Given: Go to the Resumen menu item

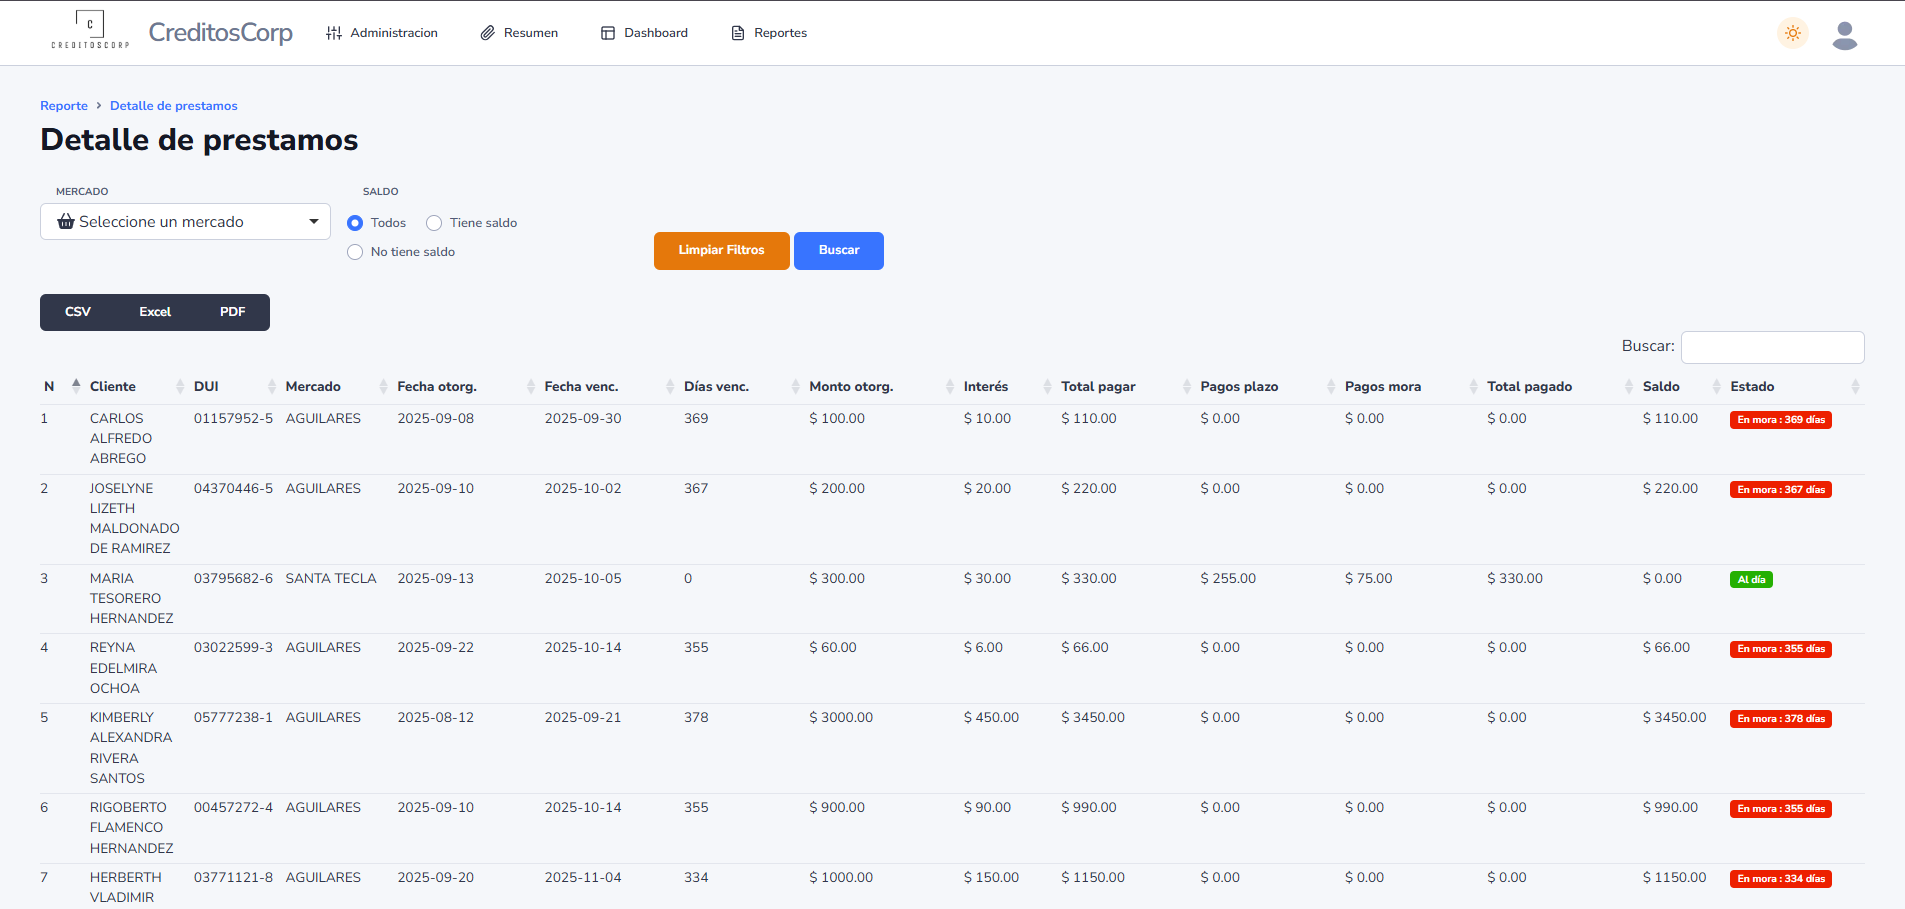Looking at the screenshot, I should click(519, 33).
